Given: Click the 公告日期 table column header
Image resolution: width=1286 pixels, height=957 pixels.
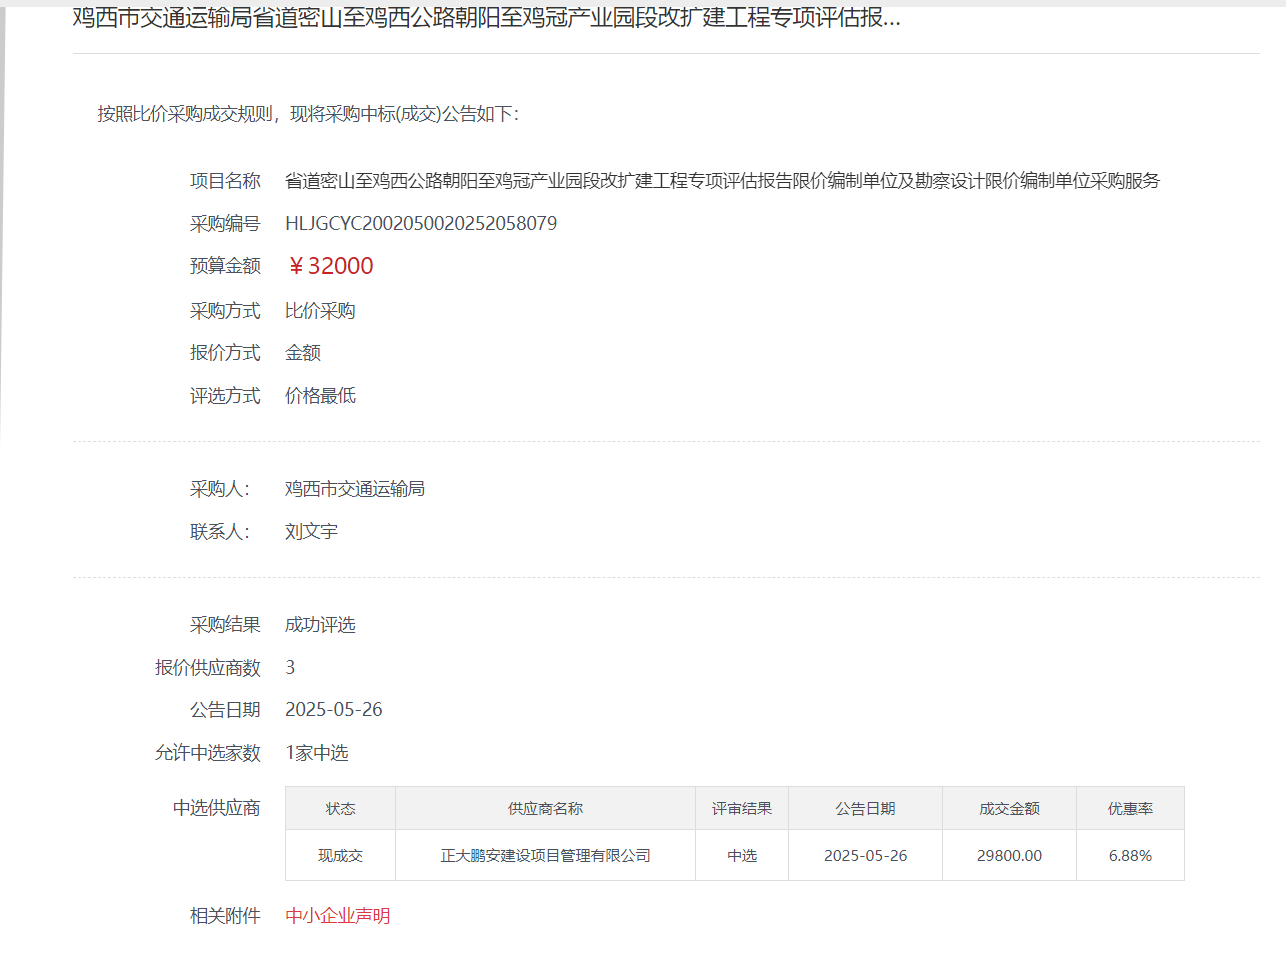Looking at the screenshot, I should coord(865,809).
